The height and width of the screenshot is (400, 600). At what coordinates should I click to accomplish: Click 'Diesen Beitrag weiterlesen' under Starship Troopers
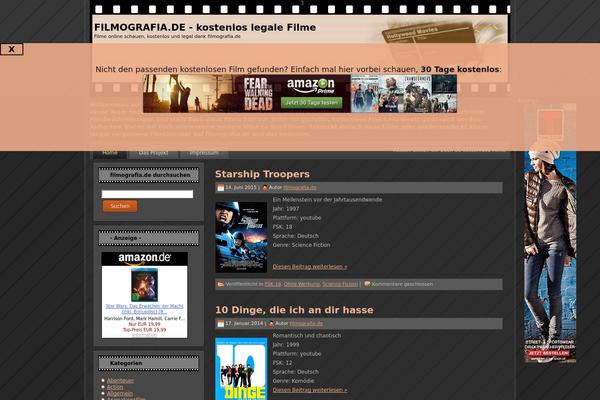click(310, 266)
